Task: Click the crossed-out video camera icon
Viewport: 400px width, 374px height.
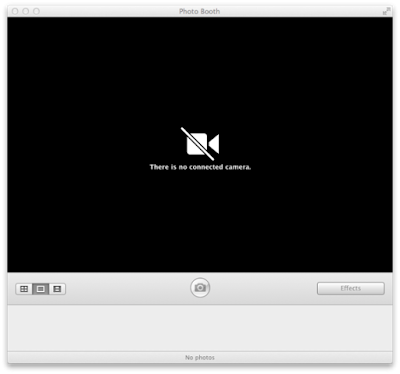Action: click(x=200, y=144)
